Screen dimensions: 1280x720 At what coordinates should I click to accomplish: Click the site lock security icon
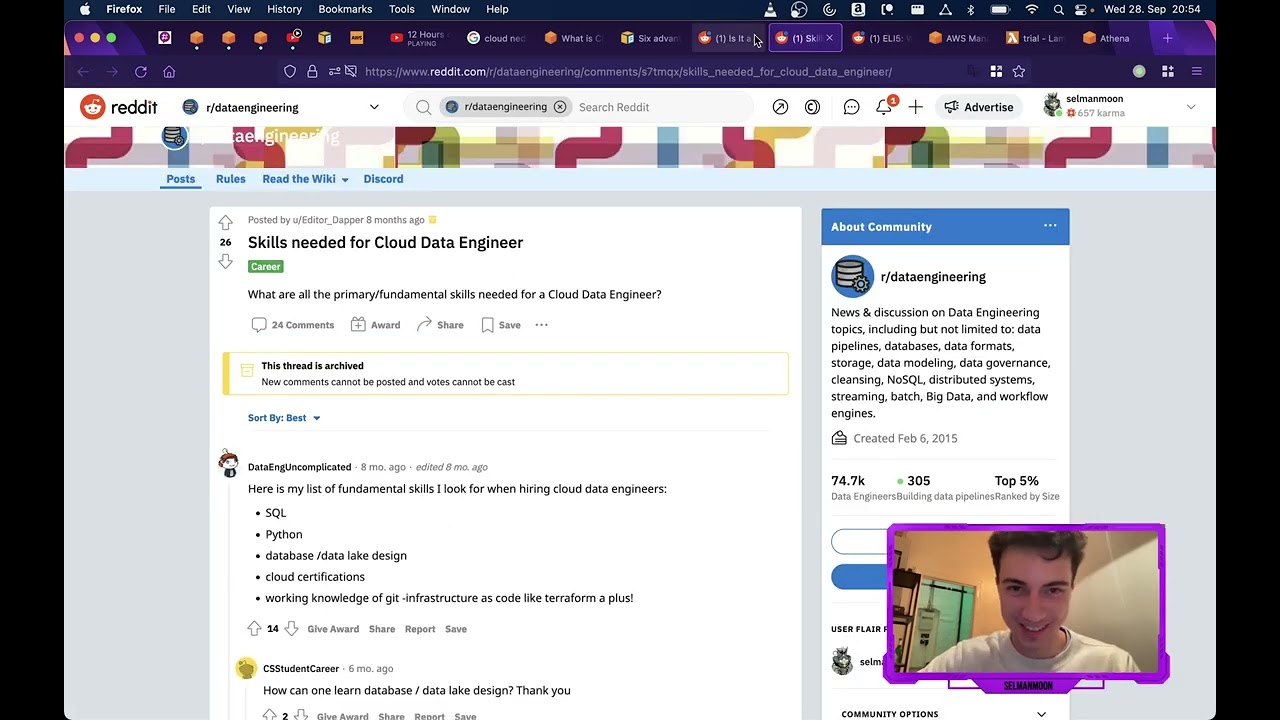312,72
